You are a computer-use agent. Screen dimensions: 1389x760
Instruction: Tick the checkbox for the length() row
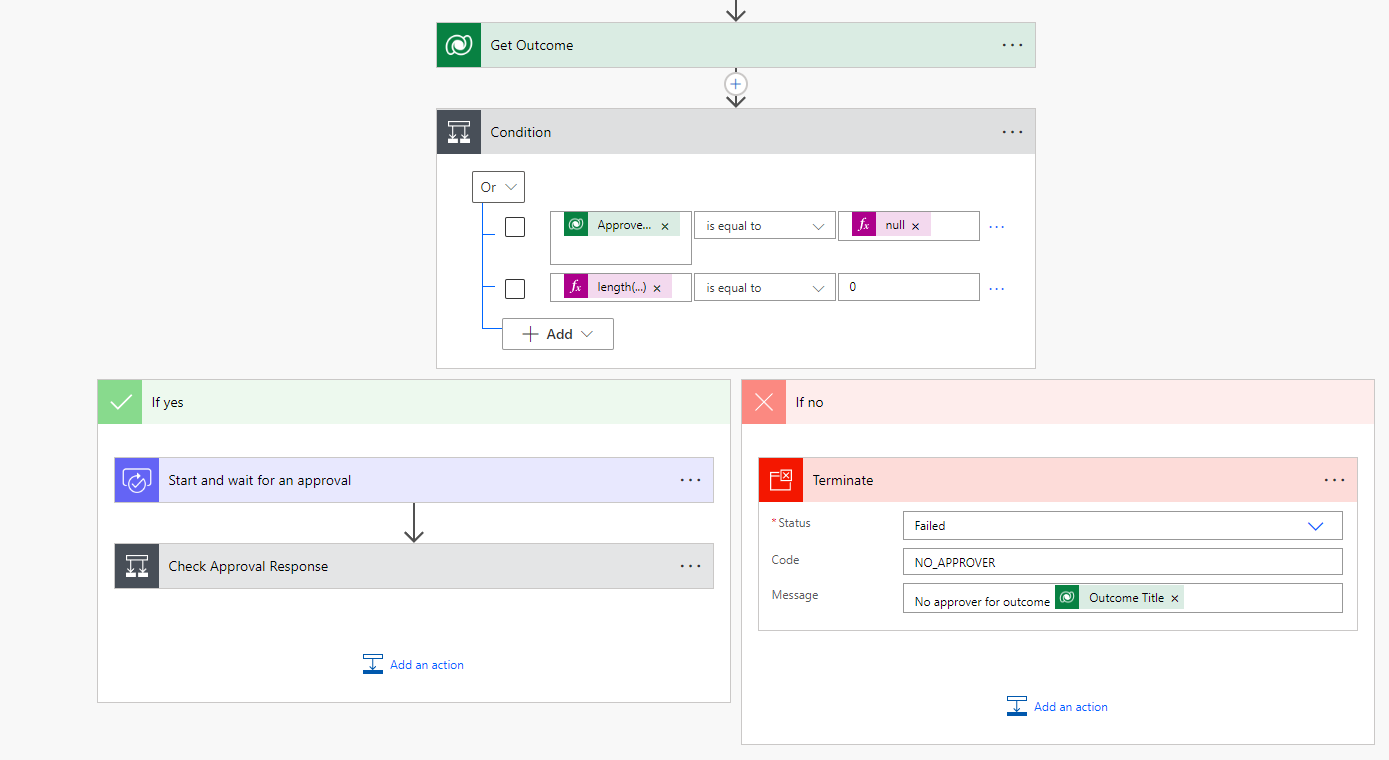515,289
